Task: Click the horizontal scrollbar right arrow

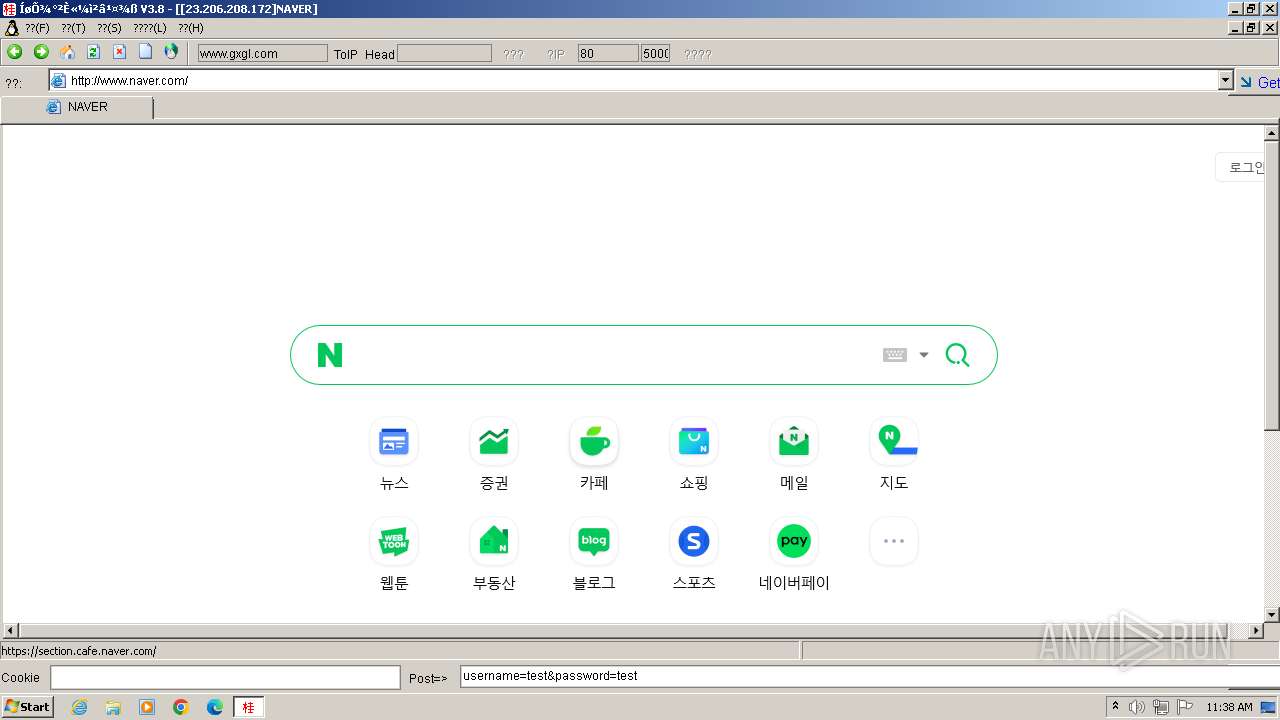Action: [1257, 631]
